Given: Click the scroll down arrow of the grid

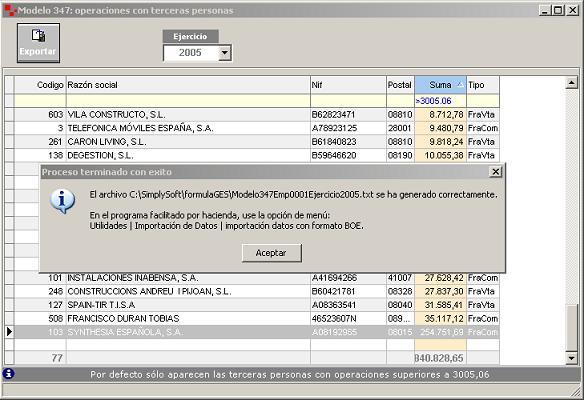Looking at the screenshot, I should (x=571, y=358).
